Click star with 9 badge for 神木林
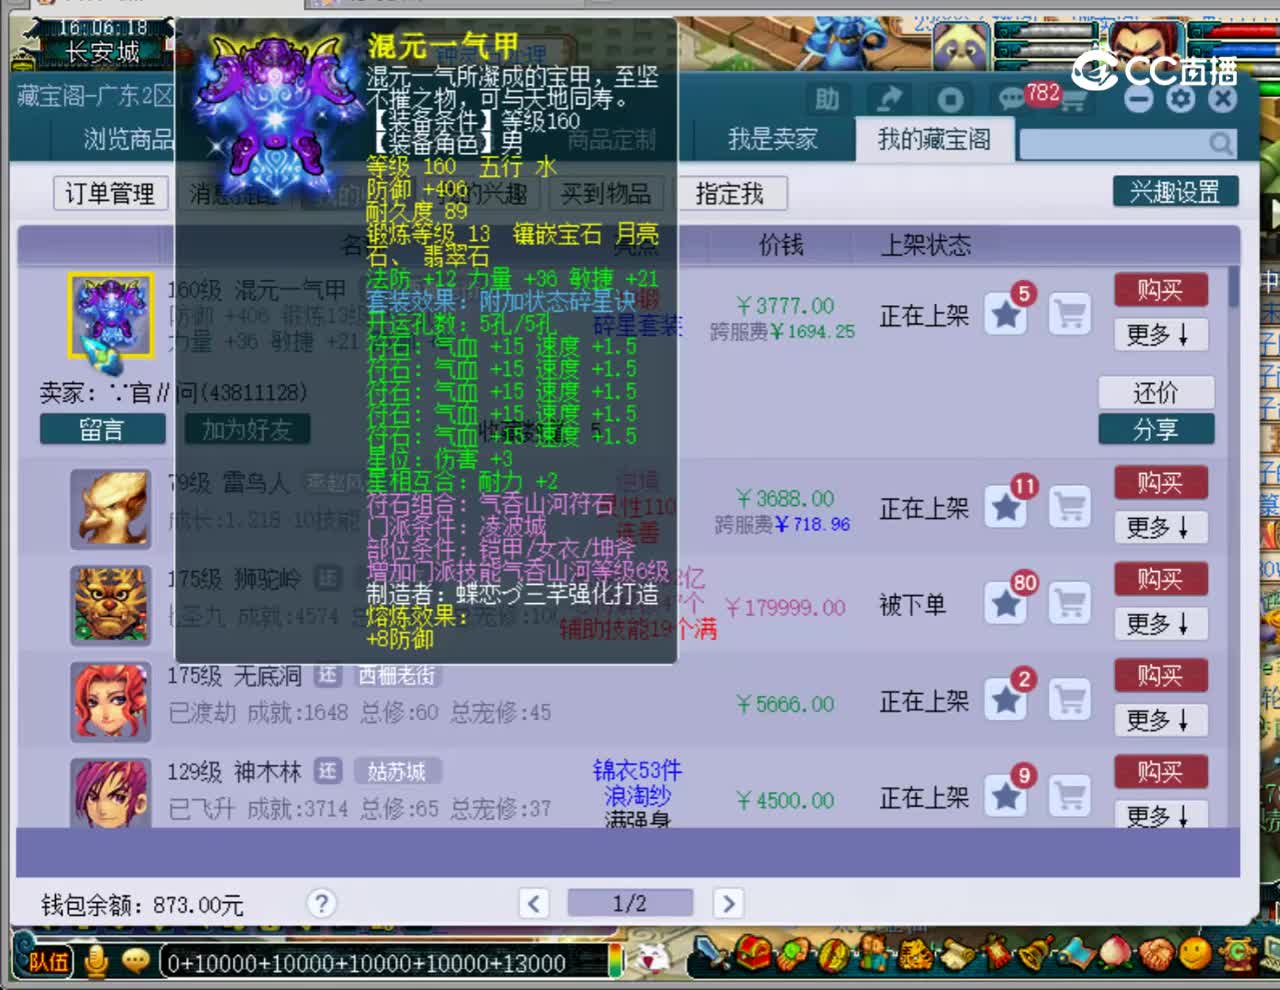This screenshot has width=1280, height=990. (1006, 797)
